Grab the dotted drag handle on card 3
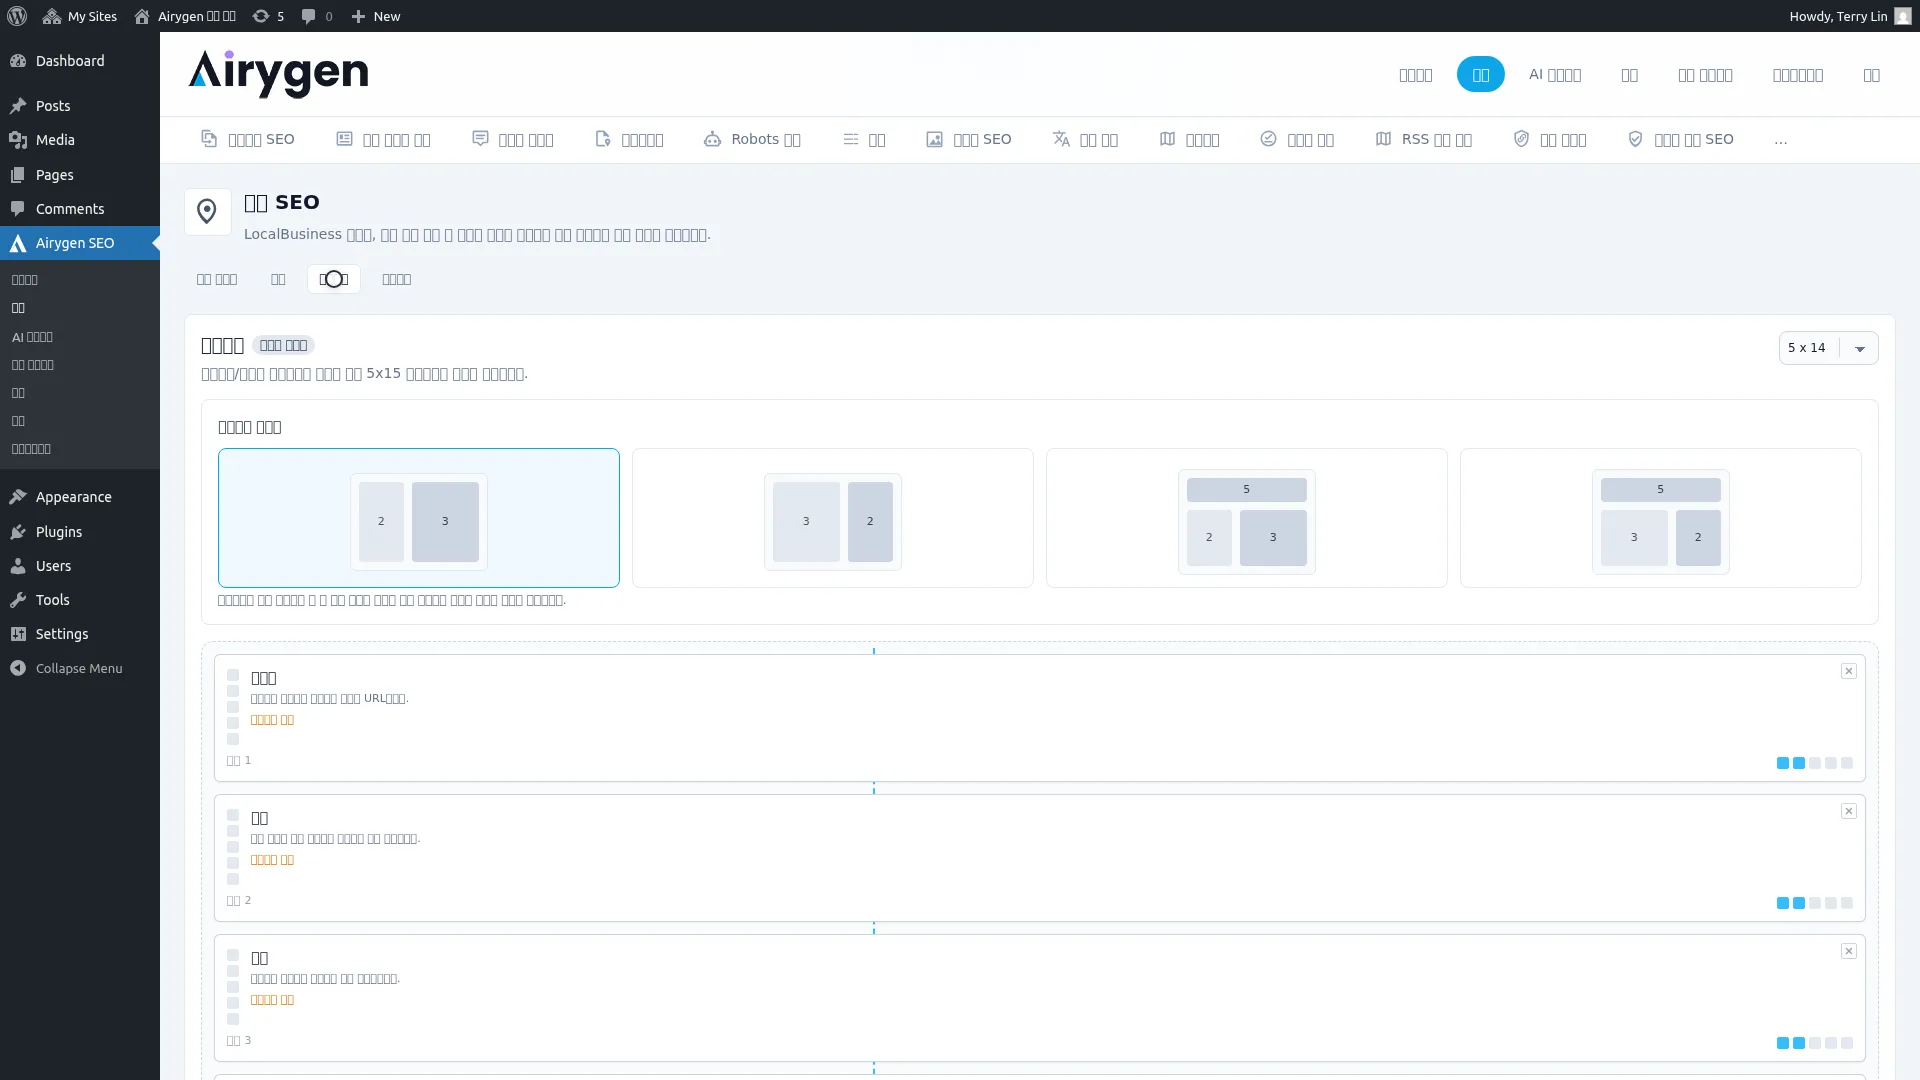 233,987
